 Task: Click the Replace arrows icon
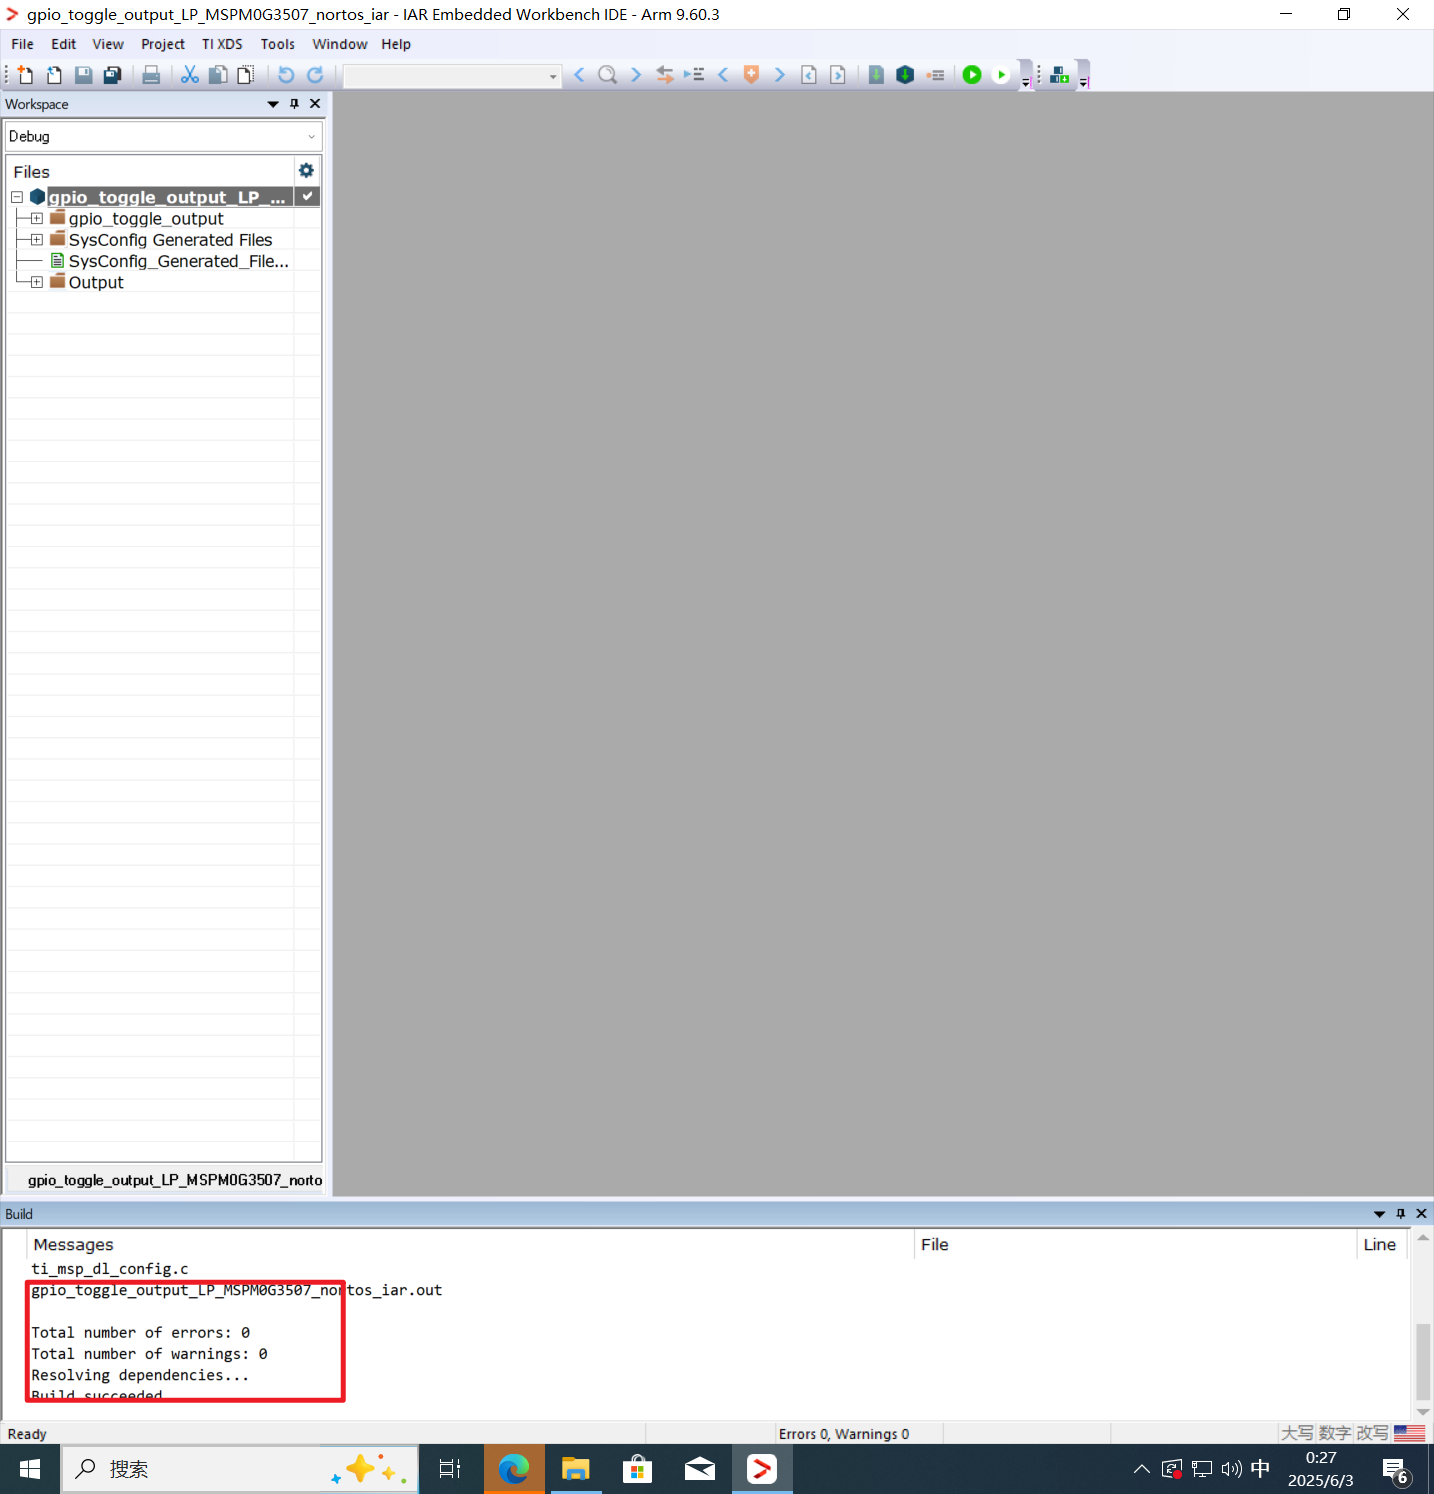pos(665,75)
